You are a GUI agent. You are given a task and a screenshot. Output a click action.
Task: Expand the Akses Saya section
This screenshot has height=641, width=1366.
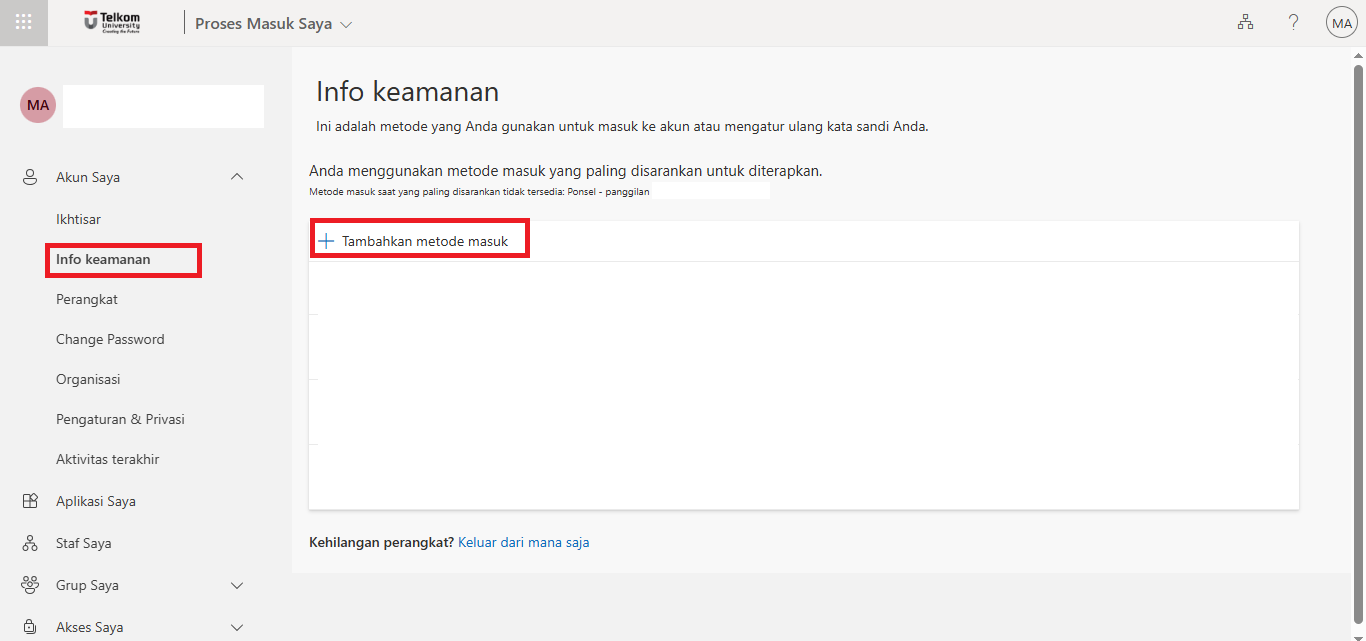pyautogui.click(x=237, y=627)
